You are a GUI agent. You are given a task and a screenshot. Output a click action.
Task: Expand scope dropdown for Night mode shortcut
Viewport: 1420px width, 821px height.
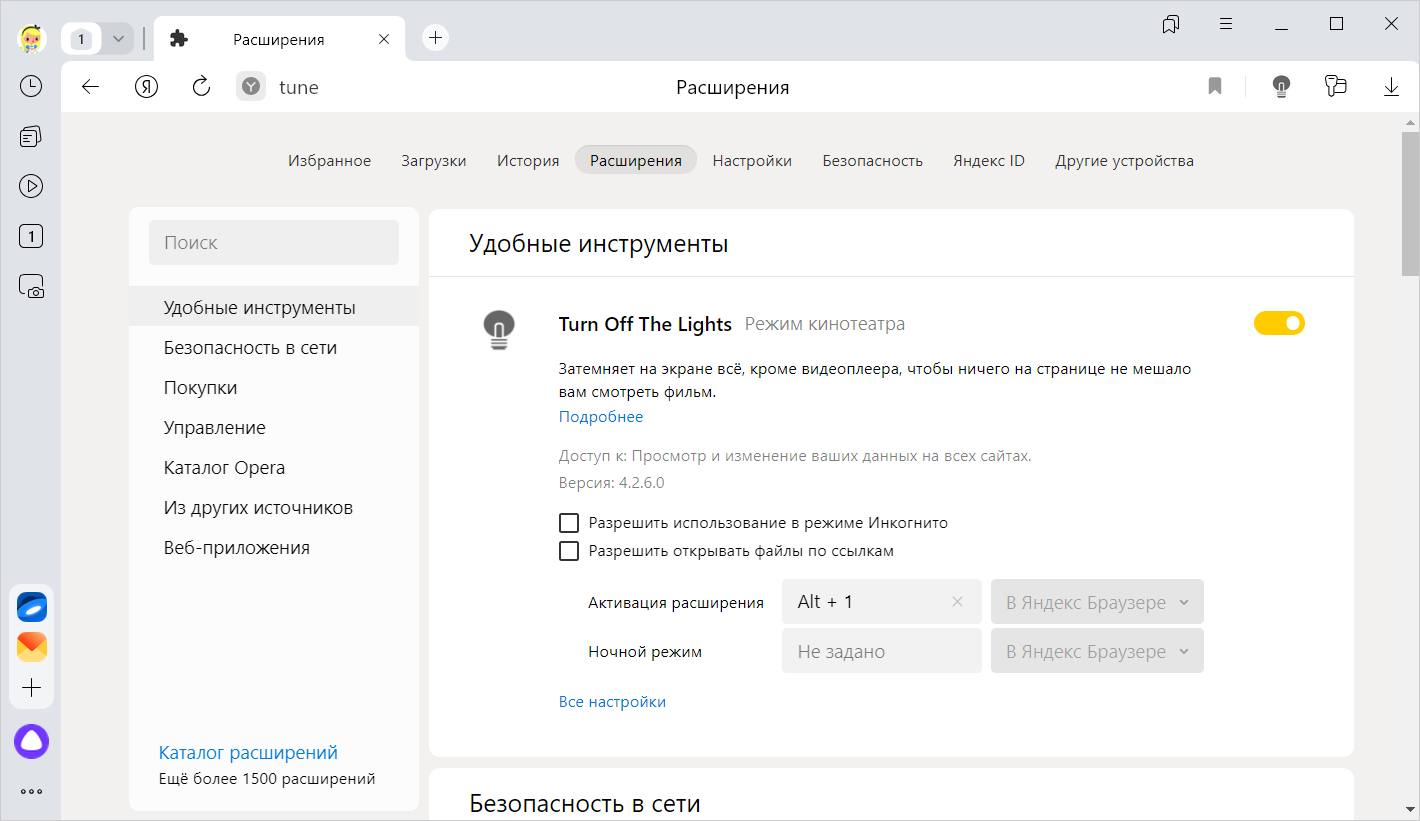1097,652
